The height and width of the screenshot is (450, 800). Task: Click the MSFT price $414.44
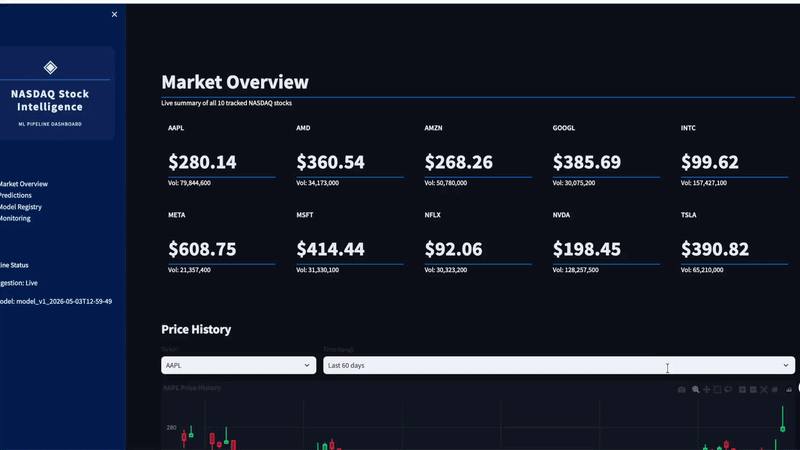(330, 249)
